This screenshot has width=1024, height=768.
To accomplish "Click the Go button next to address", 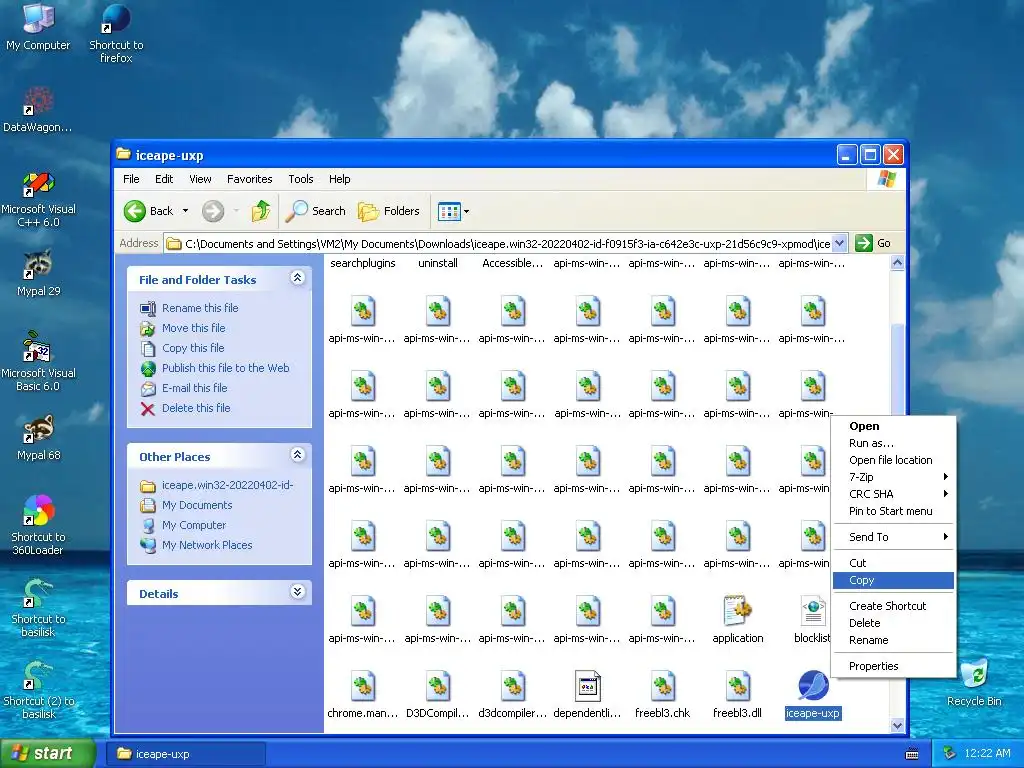I will click(873, 244).
